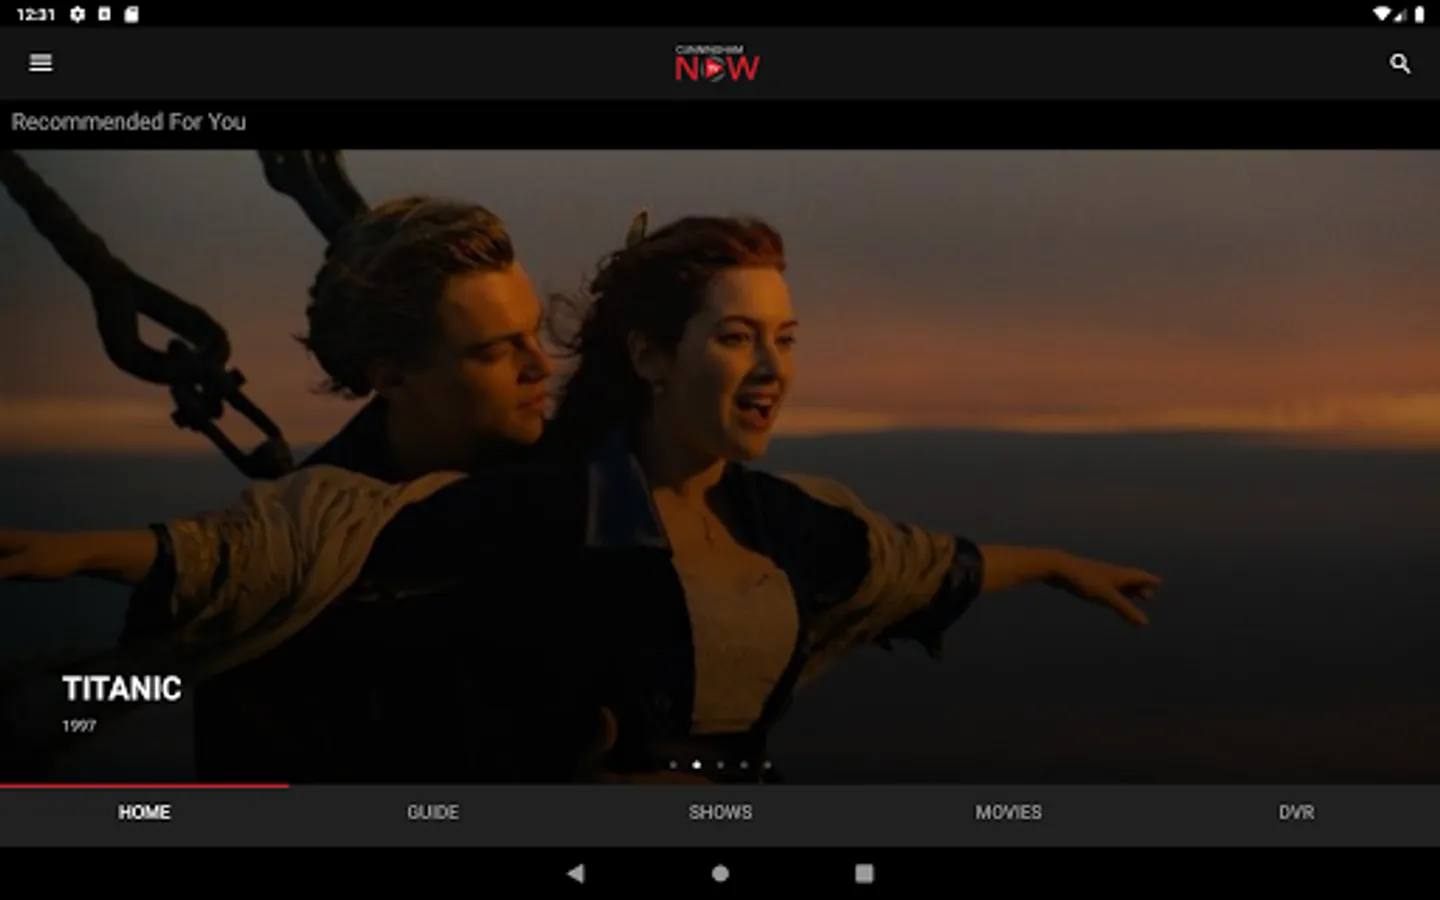Open the hamburger navigation menu
The height and width of the screenshot is (900, 1440).
point(41,63)
